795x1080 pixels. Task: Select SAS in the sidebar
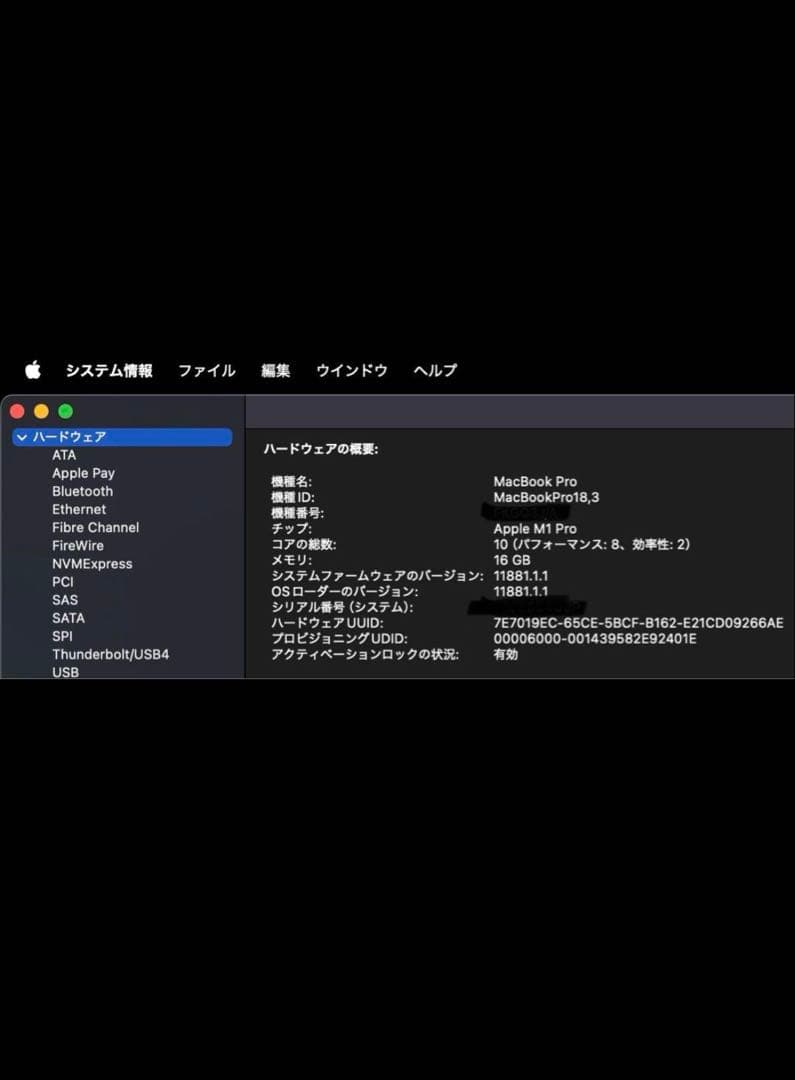pos(65,600)
